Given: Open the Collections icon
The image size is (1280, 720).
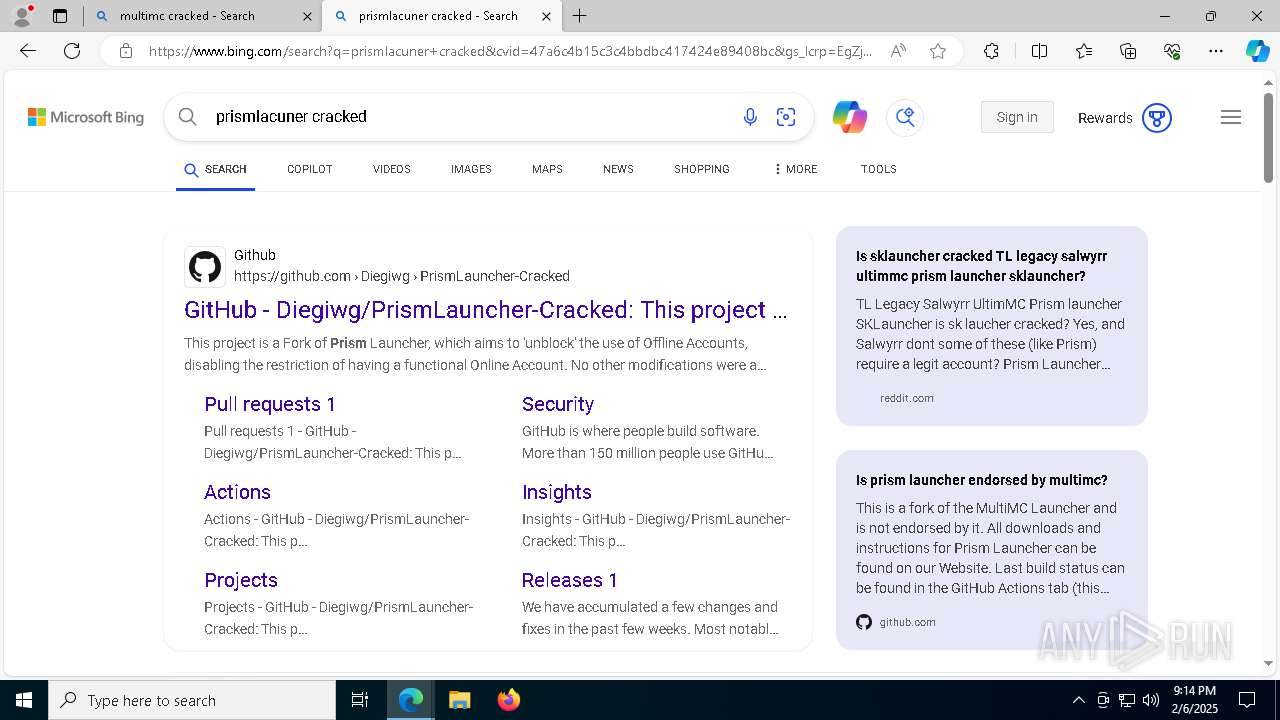Looking at the screenshot, I should click(1128, 51).
